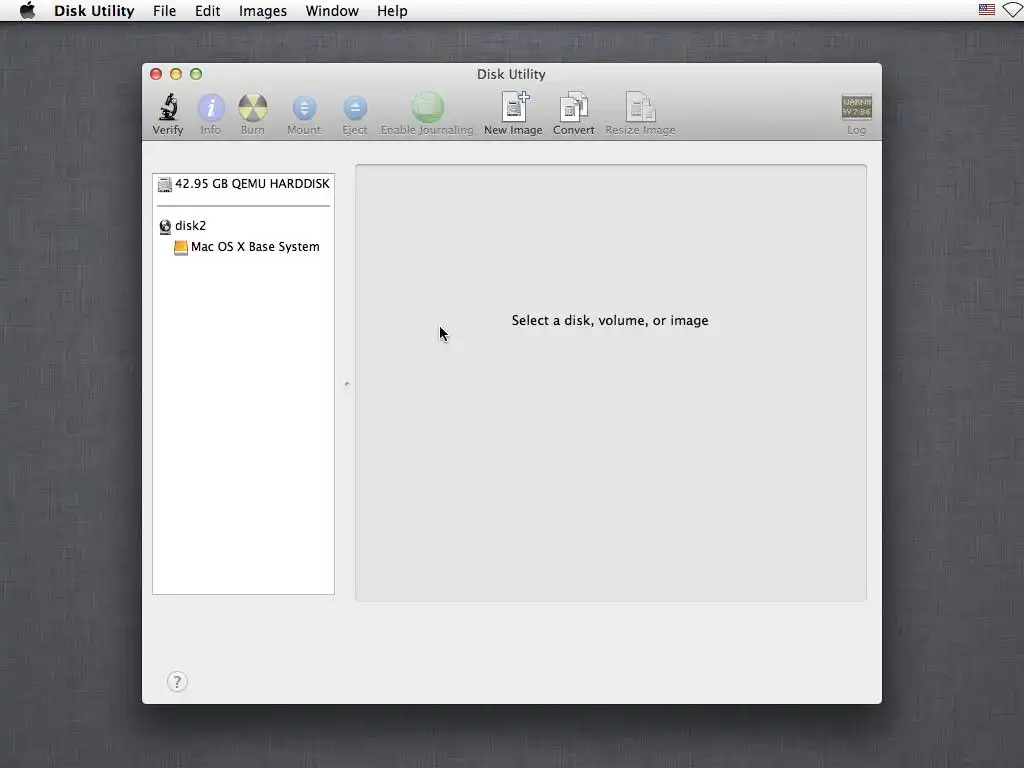The image size is (1024, 768).
Task: Create a New Image from toolbar
Action: [515, 106]
